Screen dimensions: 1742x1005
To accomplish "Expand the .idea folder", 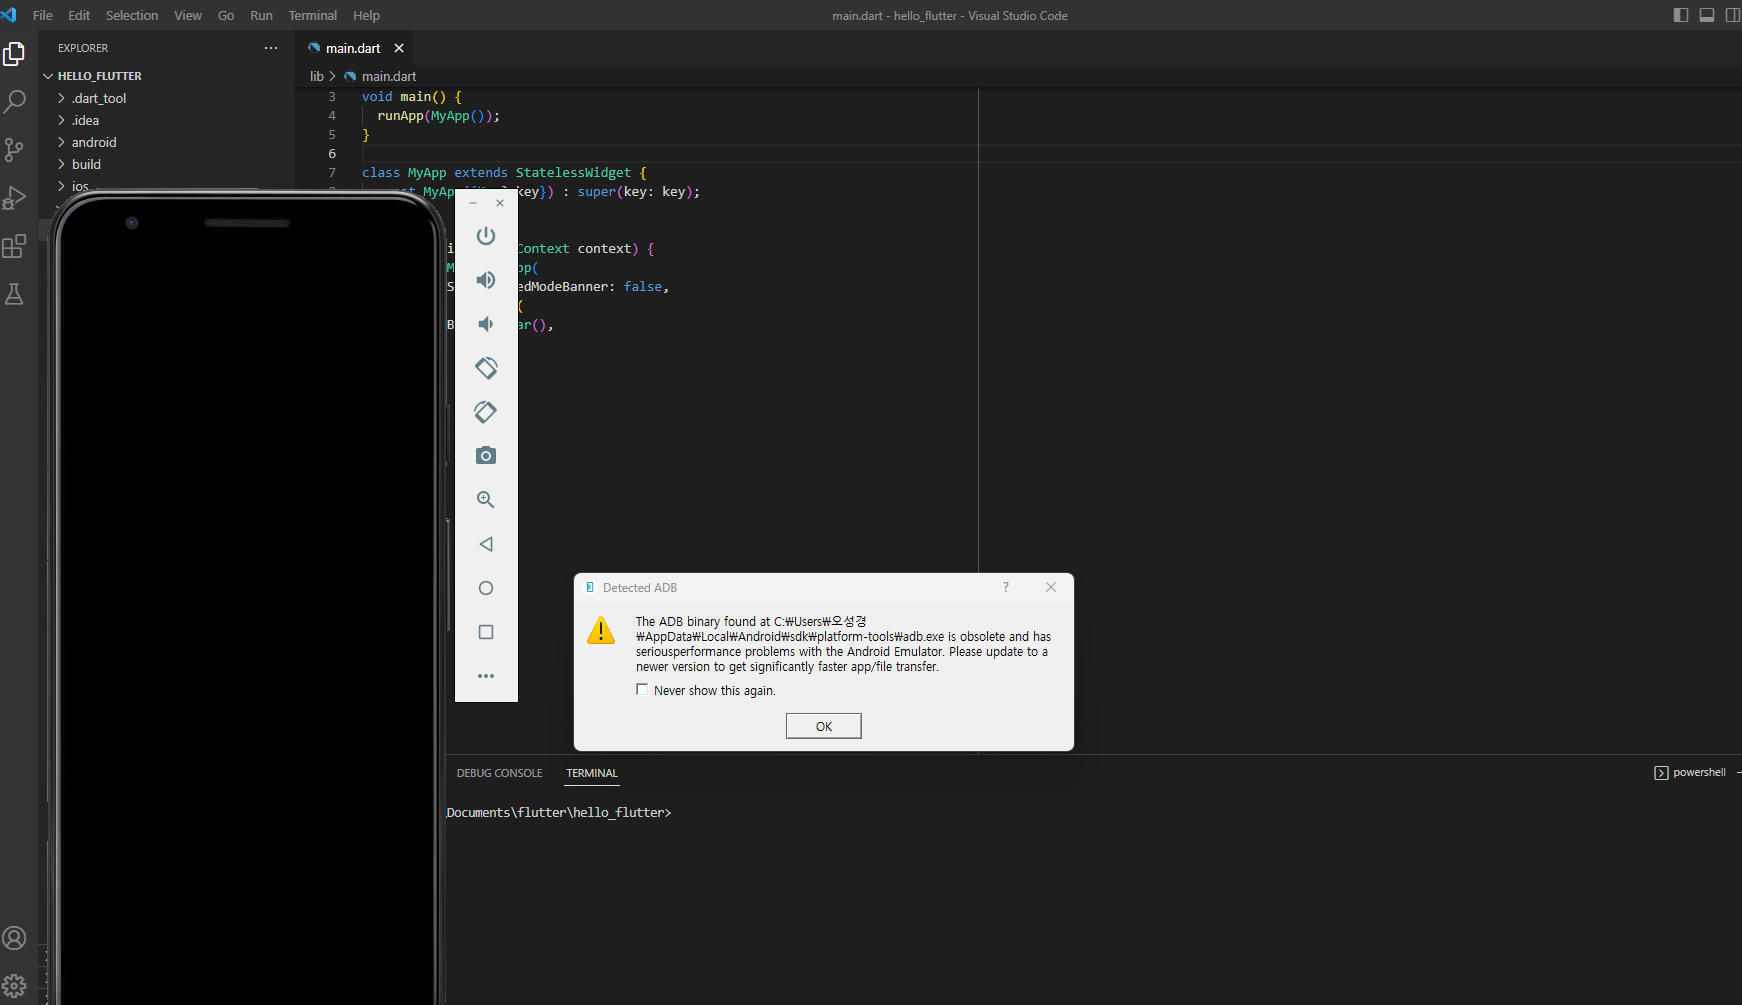I will (85, 120).
